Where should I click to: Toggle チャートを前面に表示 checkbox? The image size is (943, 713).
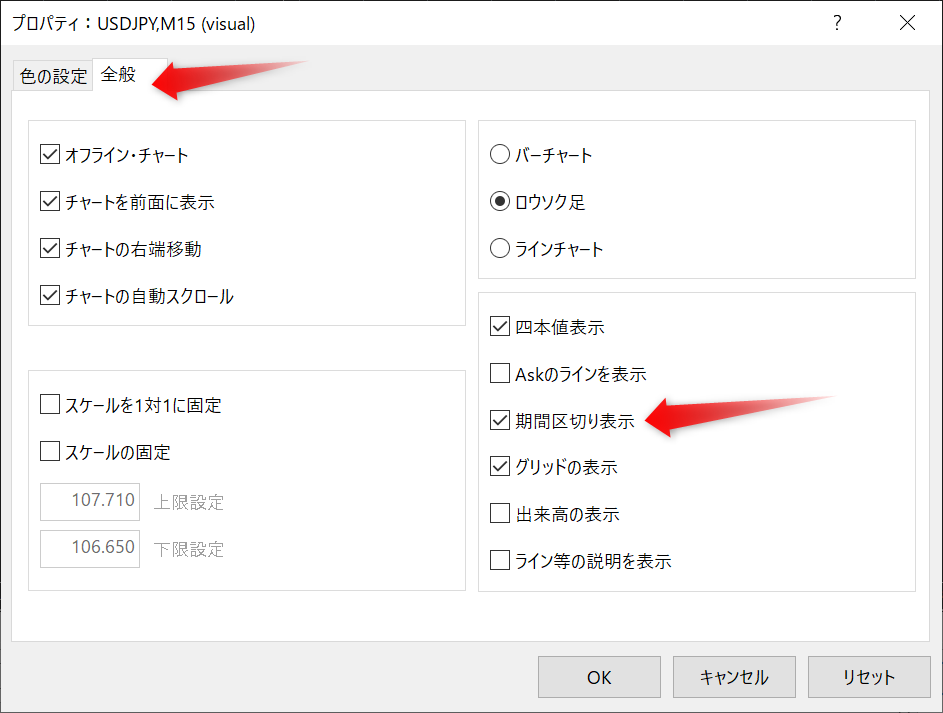click(x=50, y=202)
